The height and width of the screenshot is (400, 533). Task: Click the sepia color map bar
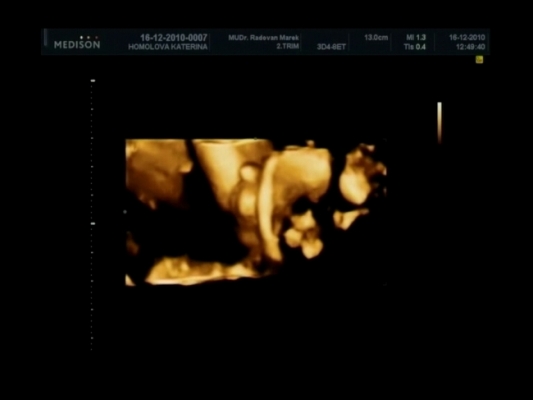click(440, 122)
